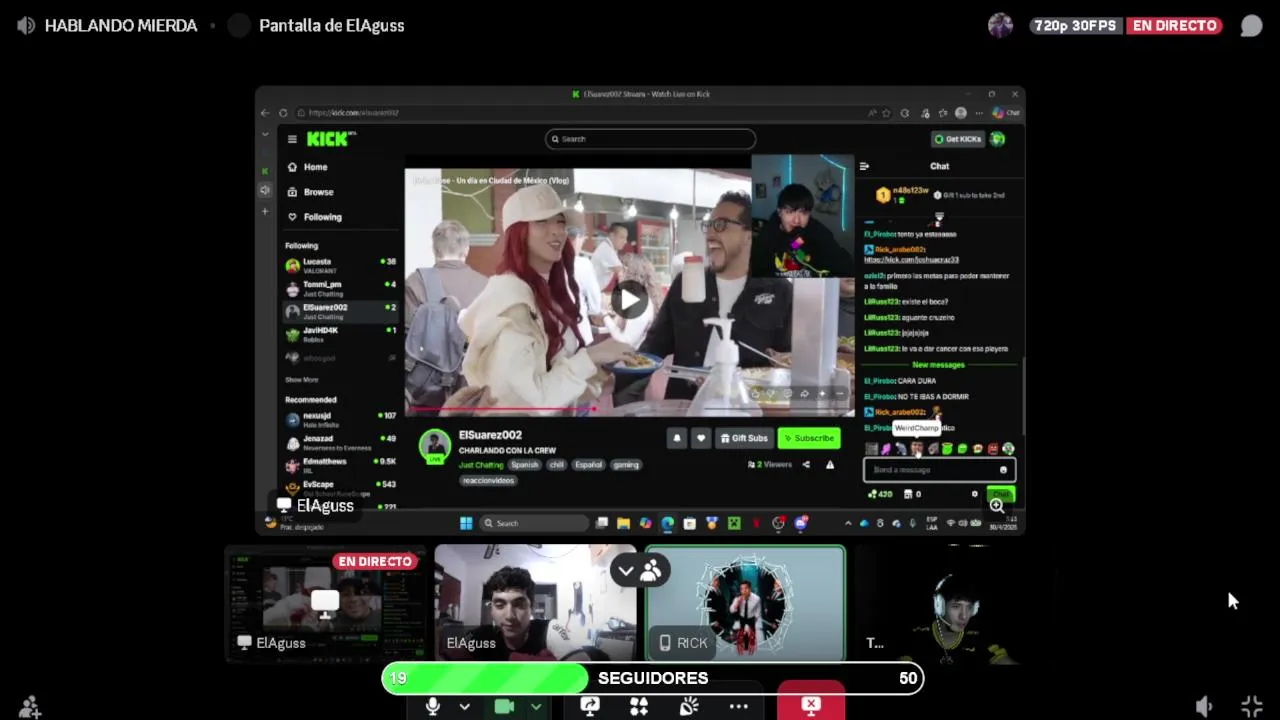
Task: Open Jenazad in Recommended list
Action: coord(340,442)
